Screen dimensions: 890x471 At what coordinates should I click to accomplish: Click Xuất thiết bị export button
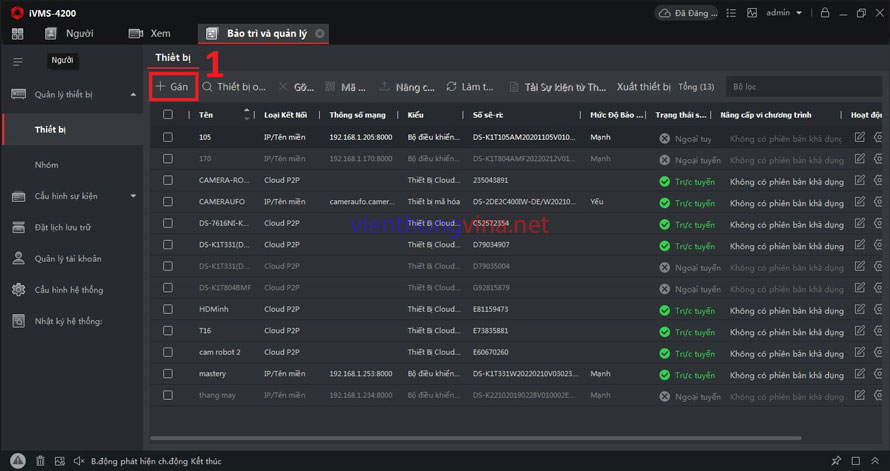[x=643, y=87]
